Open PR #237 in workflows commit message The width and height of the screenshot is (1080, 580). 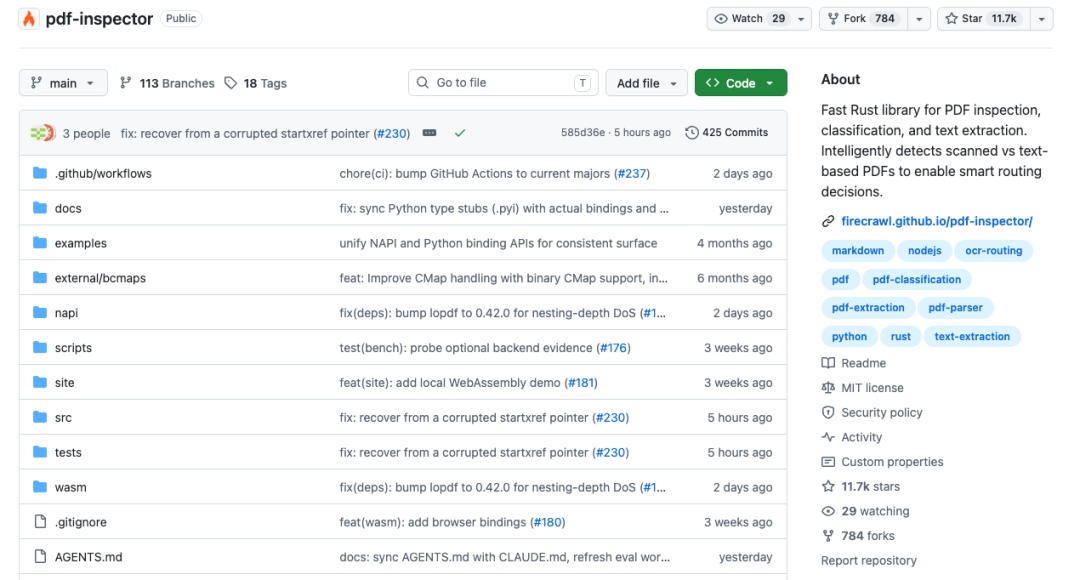(632, 174)
